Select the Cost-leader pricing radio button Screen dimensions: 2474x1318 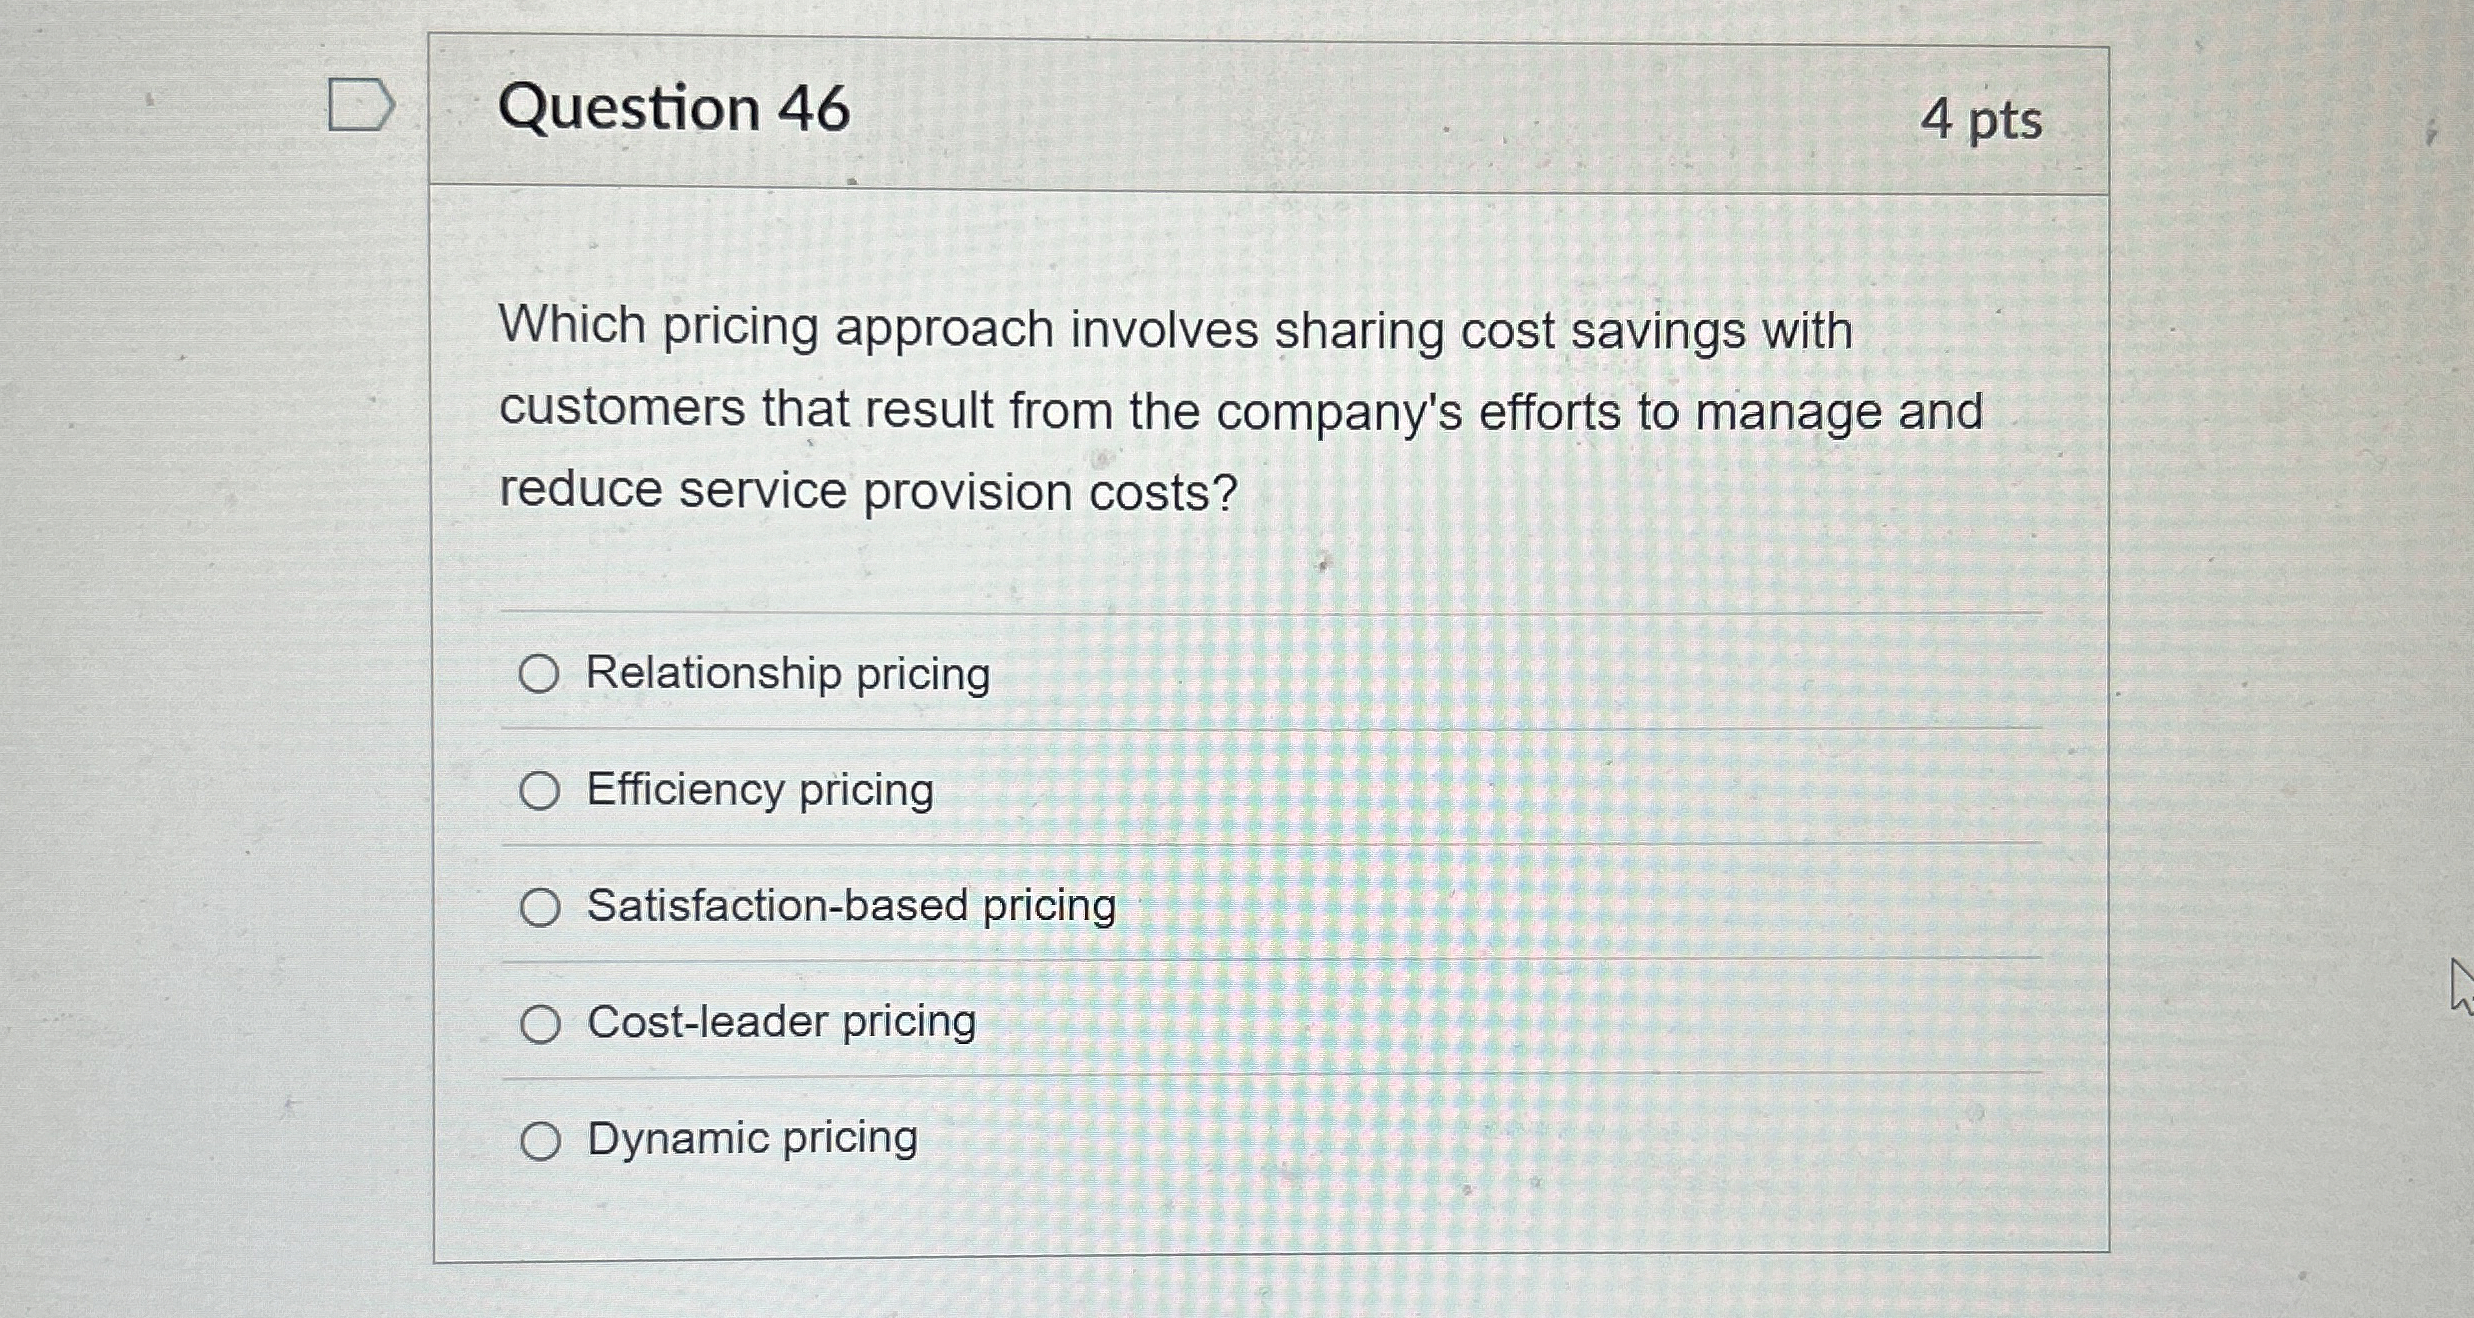(x=540, y=1023)
